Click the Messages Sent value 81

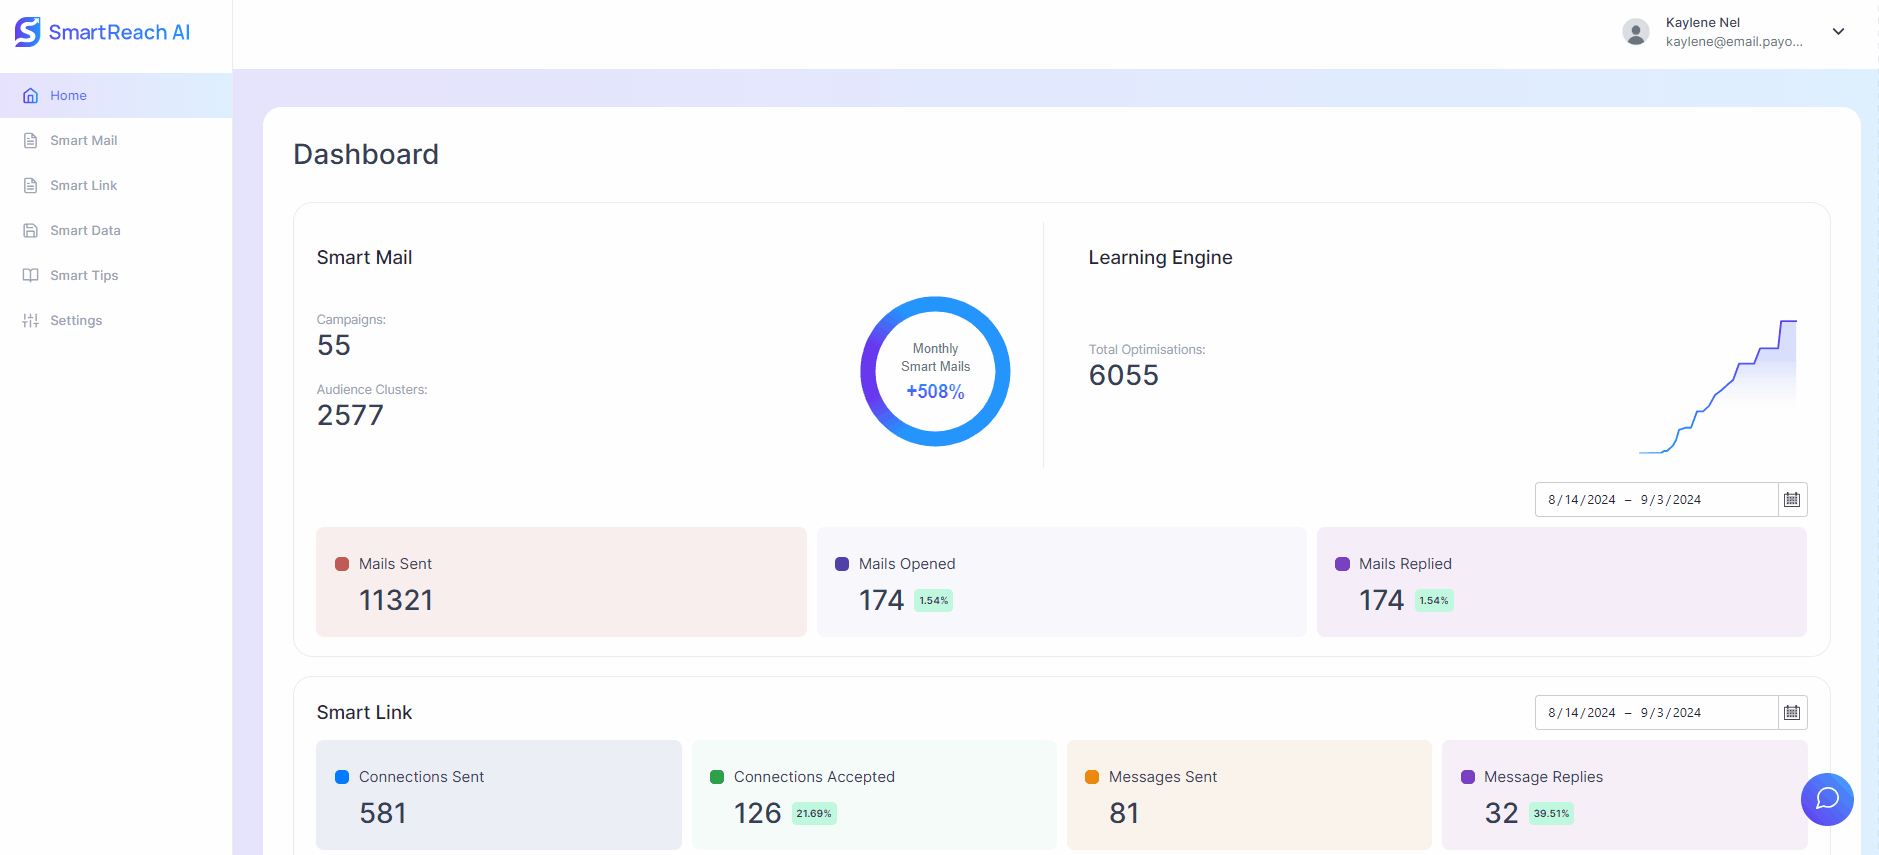(x=1124, y=813)
